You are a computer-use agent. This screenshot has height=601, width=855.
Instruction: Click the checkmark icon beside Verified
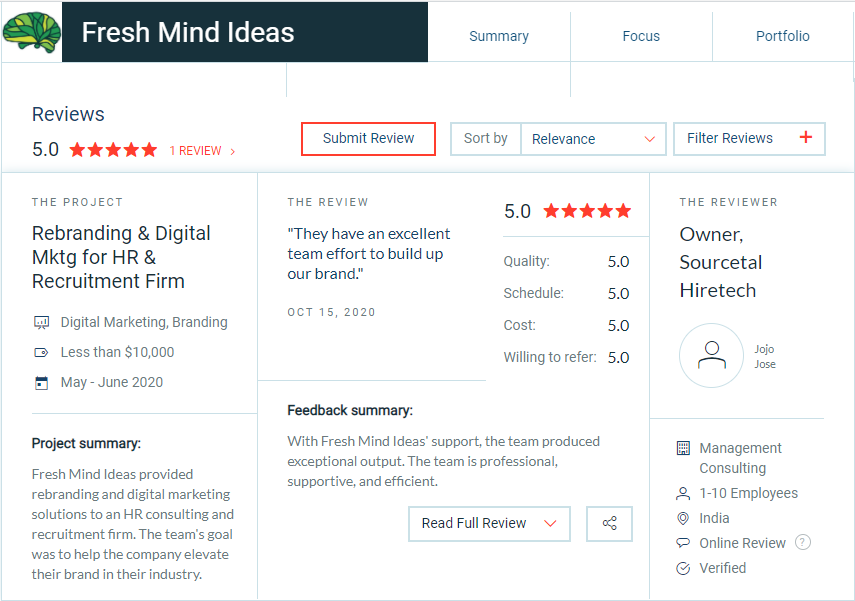[x=683, y=568]
